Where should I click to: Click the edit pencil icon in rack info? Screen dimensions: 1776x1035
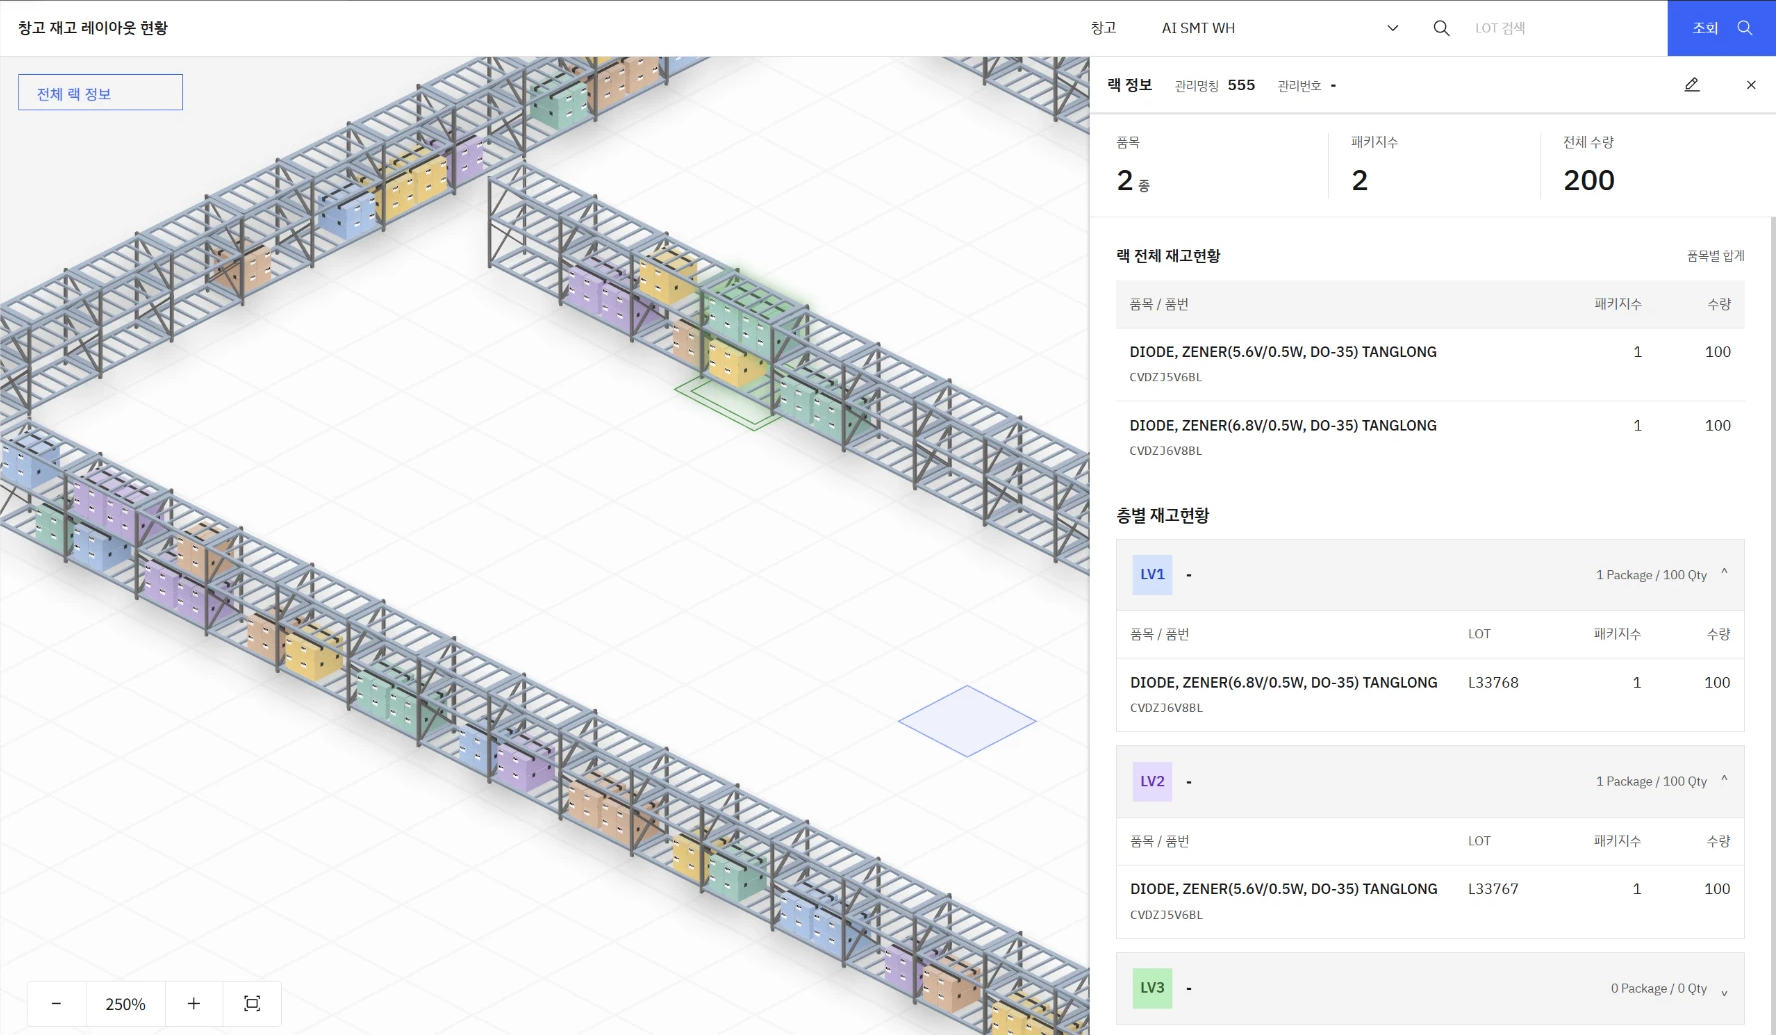click(1692, 85)
